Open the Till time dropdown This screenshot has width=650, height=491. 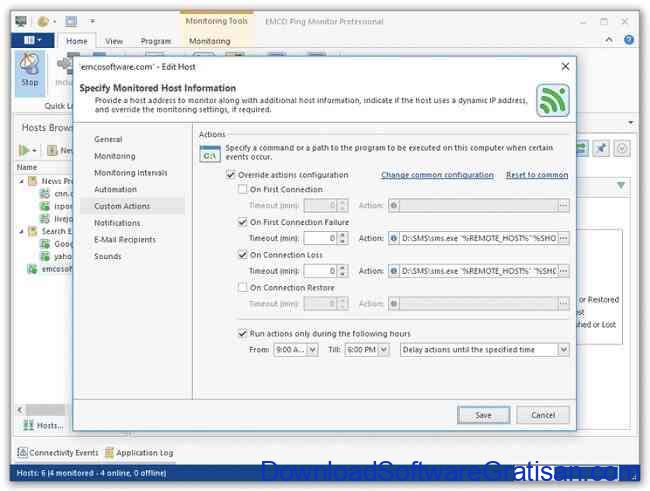coord(384,350)
